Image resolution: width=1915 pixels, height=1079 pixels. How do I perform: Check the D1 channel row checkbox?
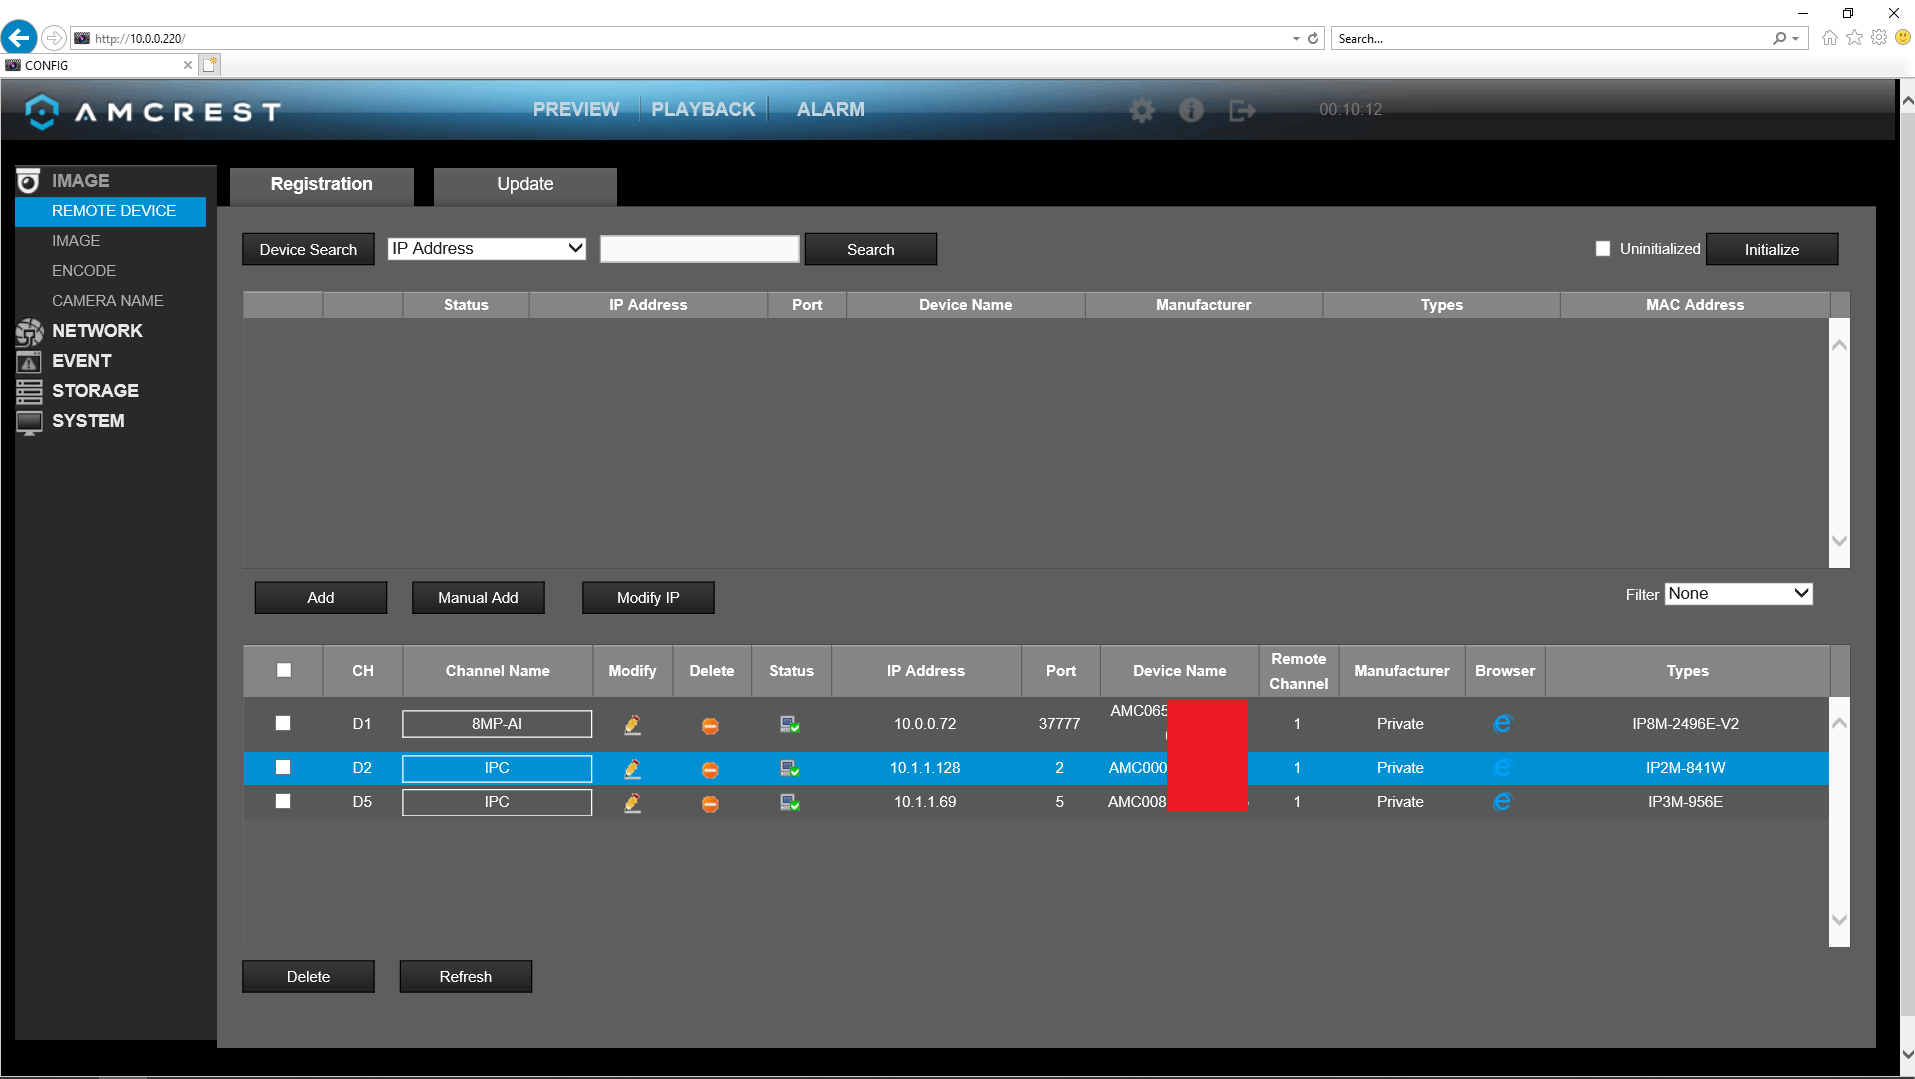[283, 723]
